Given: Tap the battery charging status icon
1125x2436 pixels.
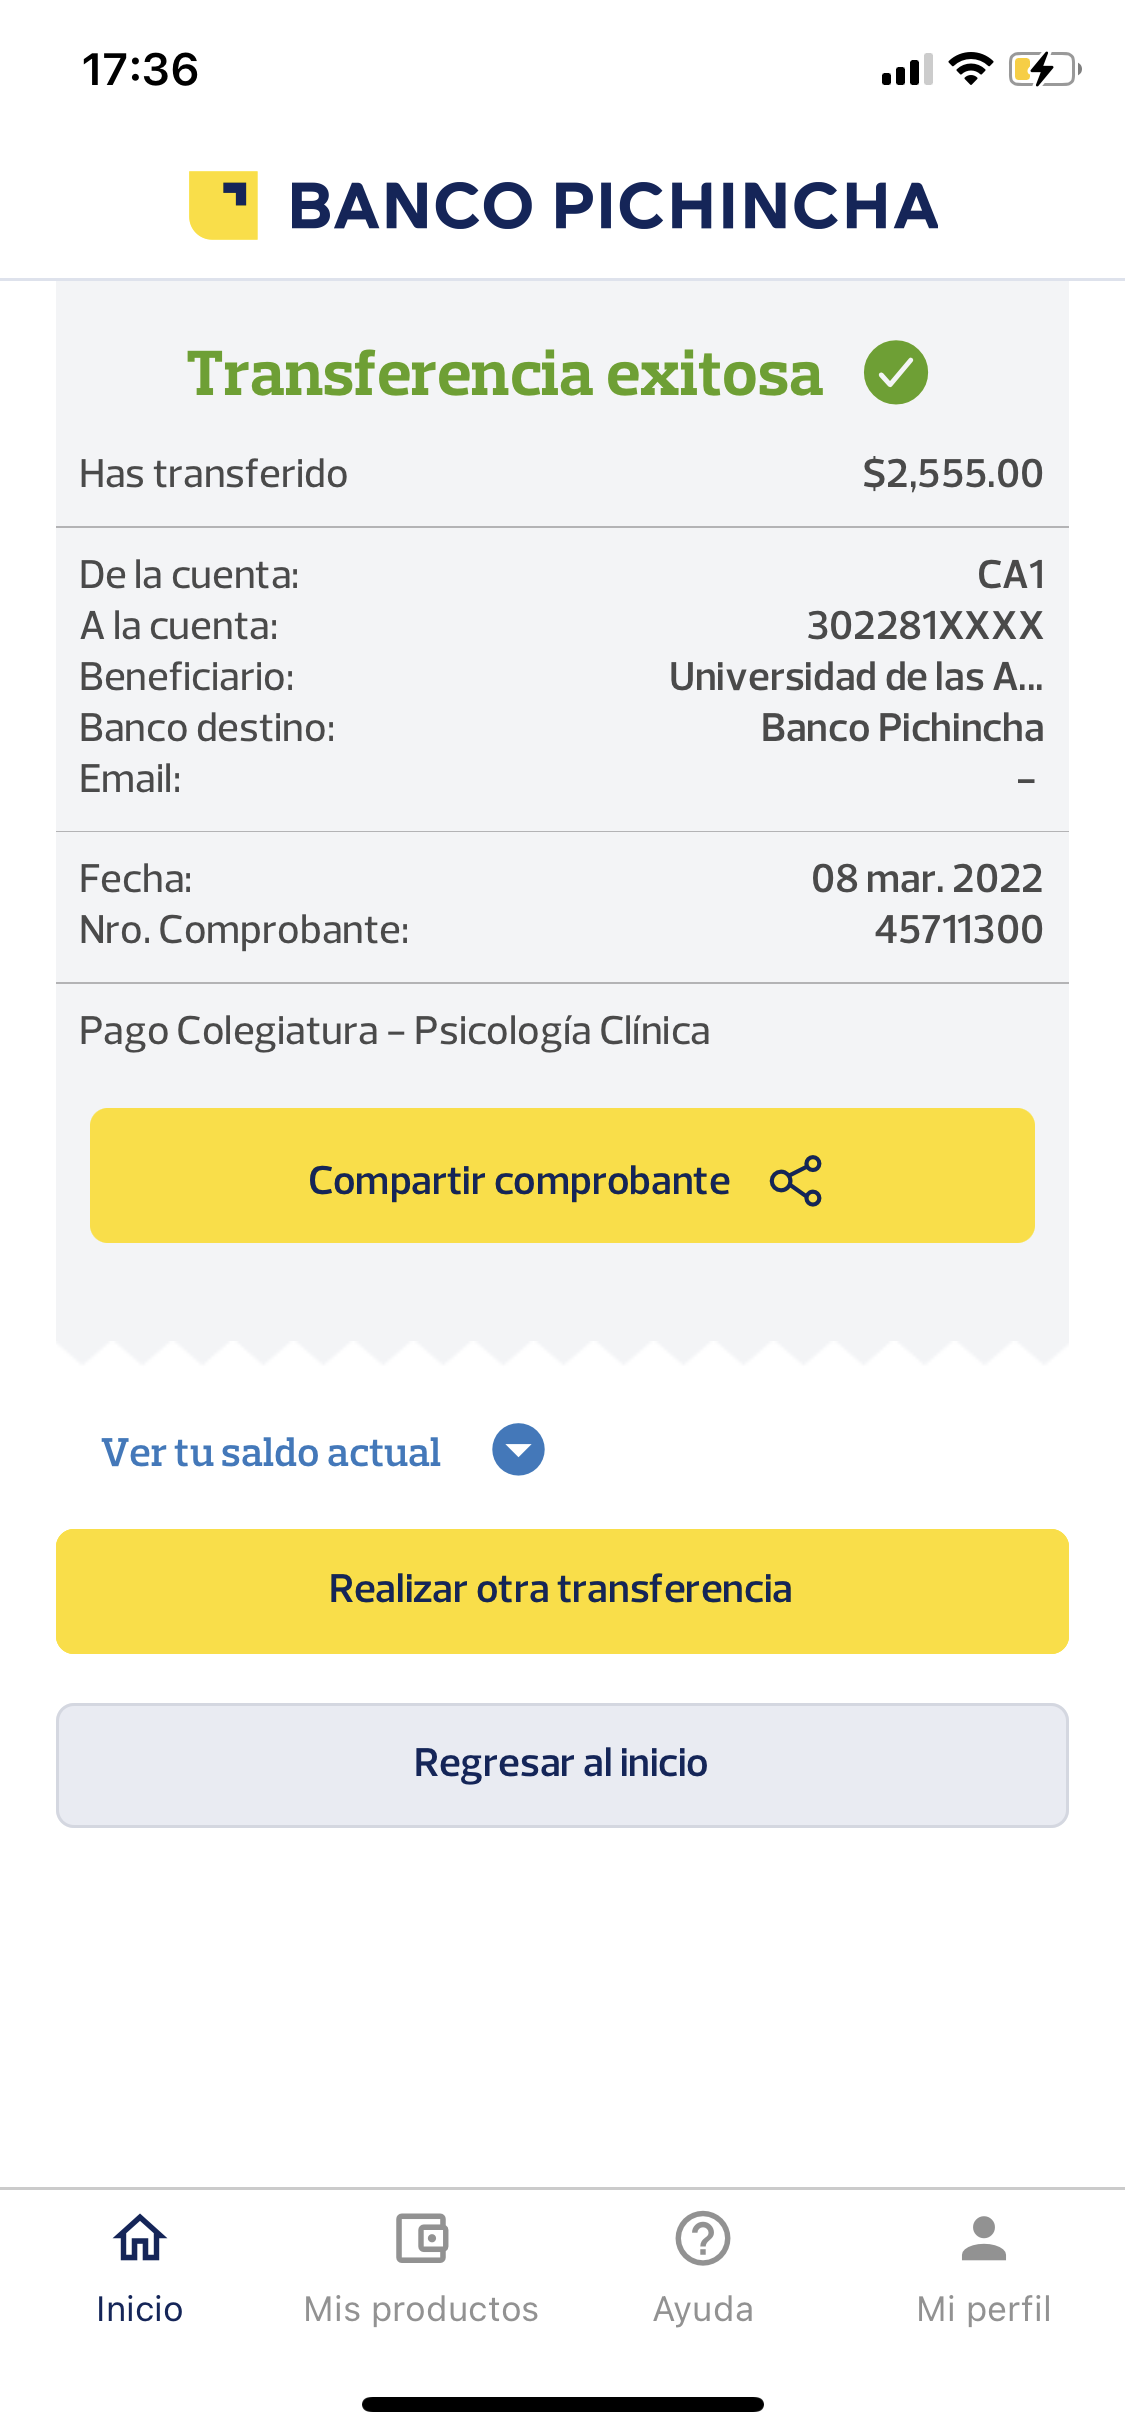Looking at the screenshot, I should 1044,70.
